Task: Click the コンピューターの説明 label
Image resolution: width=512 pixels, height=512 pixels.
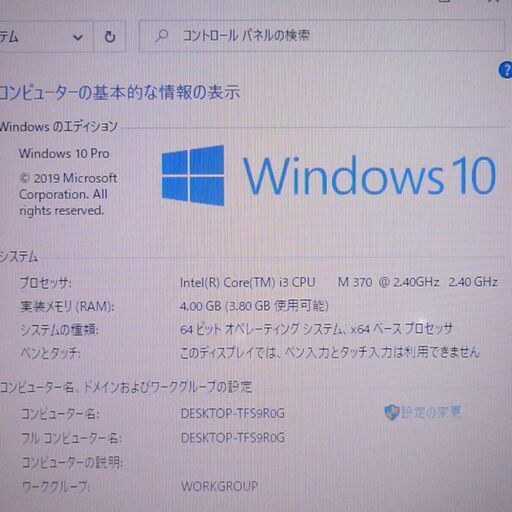Action: (x=72, y=462)
